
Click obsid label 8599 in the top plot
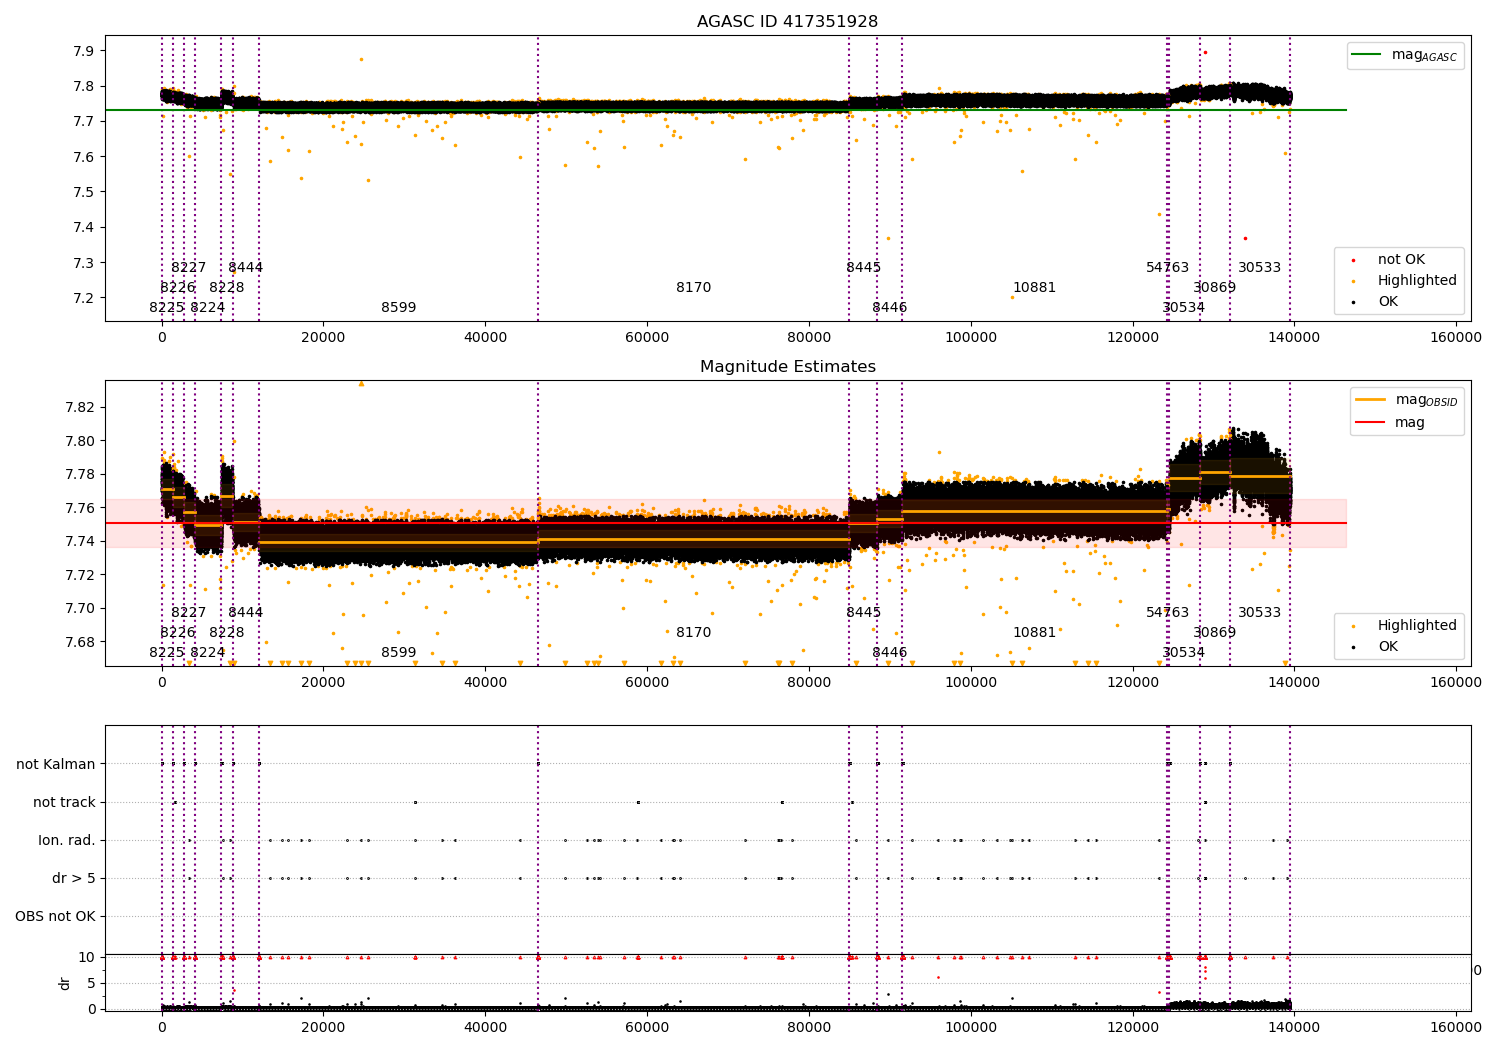coord(398,308)
